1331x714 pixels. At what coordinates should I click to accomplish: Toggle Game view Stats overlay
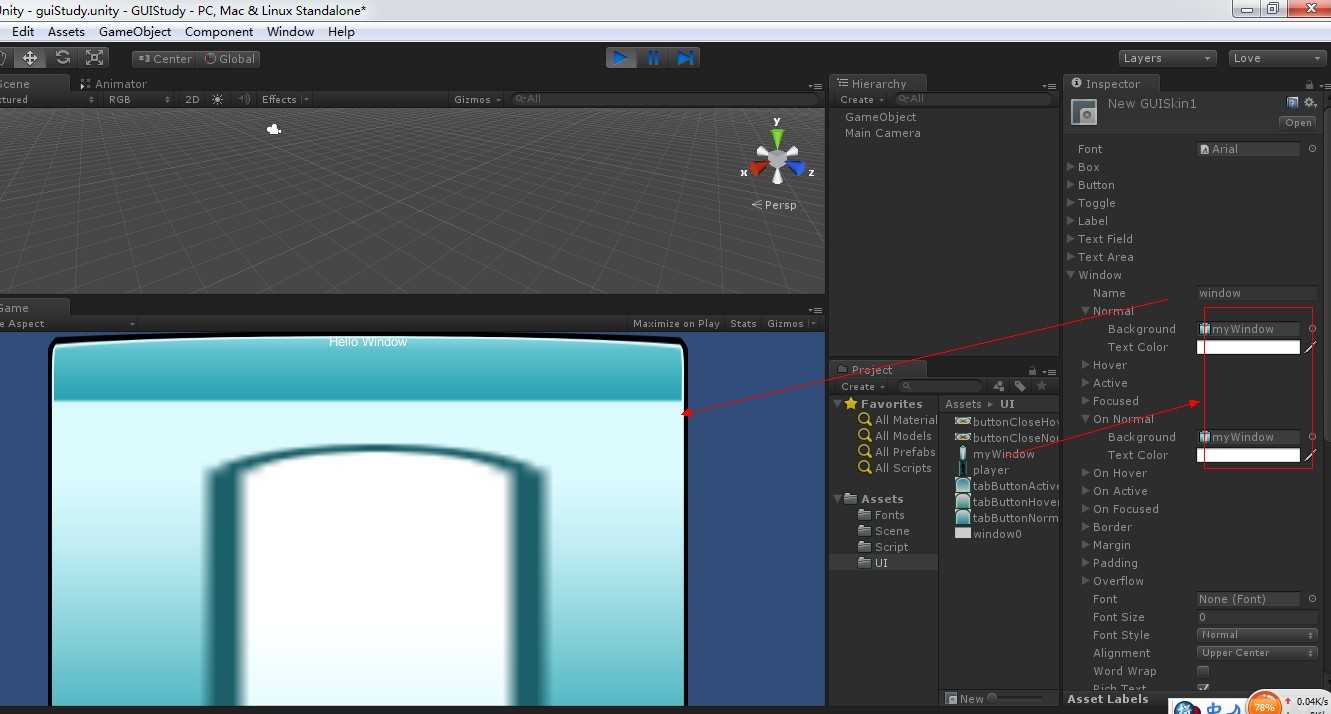(x=743, y=324)
